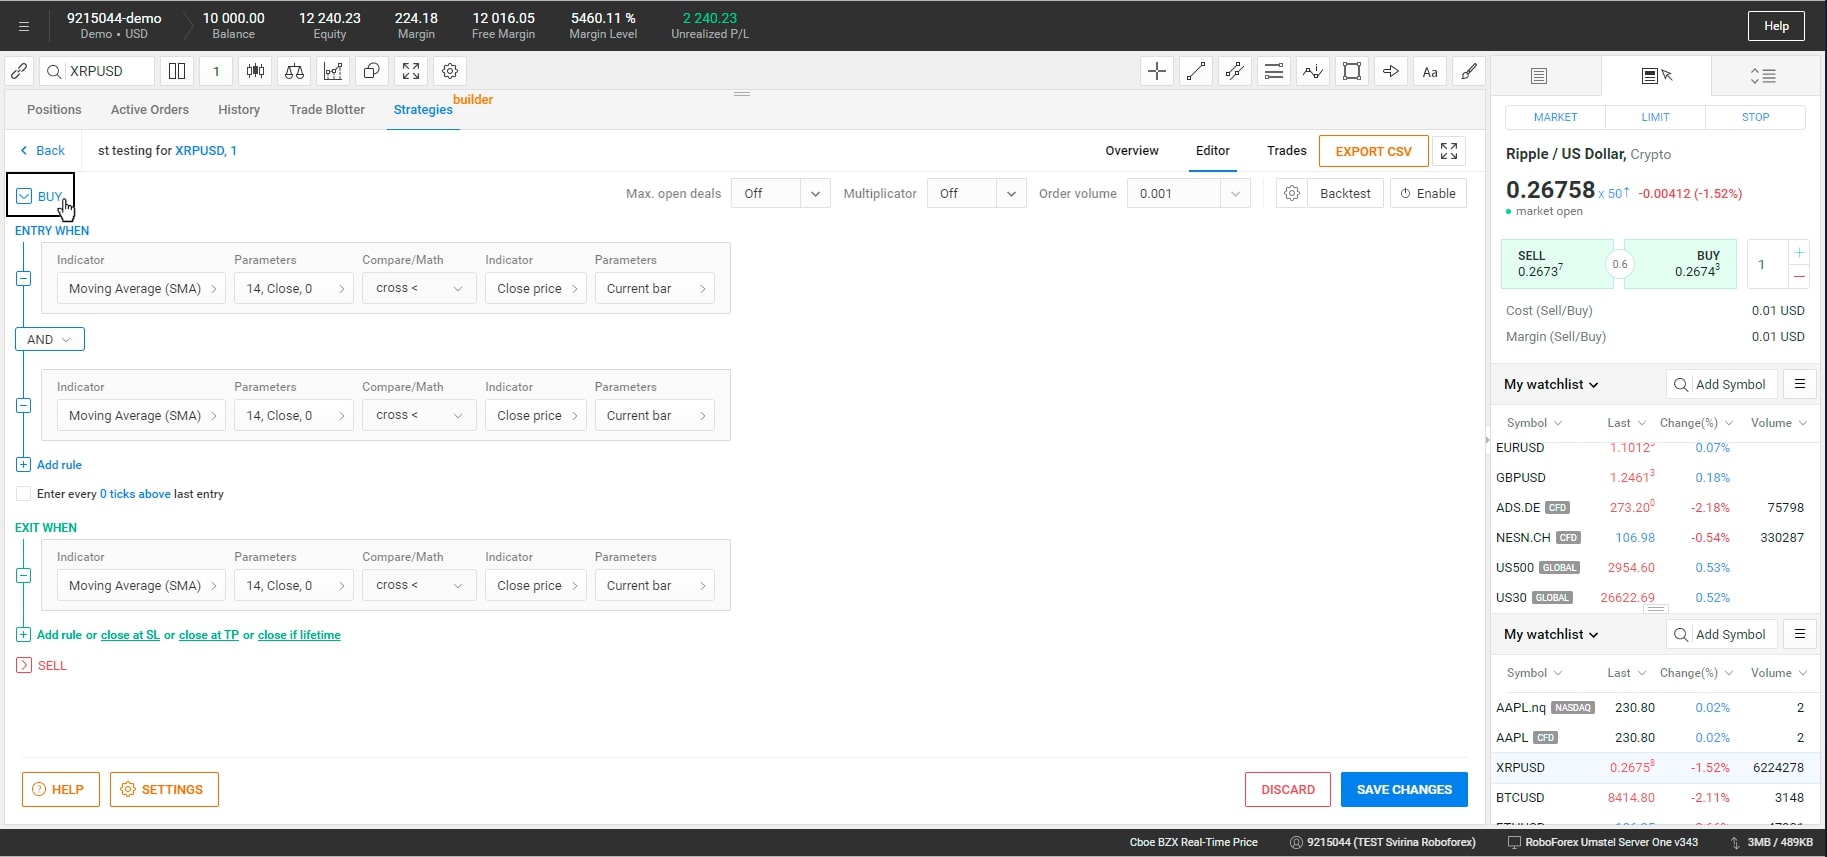Screen dimensions: 1827x857
Task: Tick the 'Enter every 0 ticks' checkbox
Action: click(x=24, y=494)
